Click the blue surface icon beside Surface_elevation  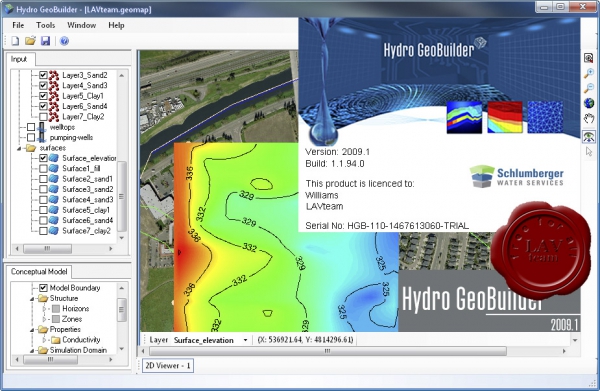click(x=54, y=158)
